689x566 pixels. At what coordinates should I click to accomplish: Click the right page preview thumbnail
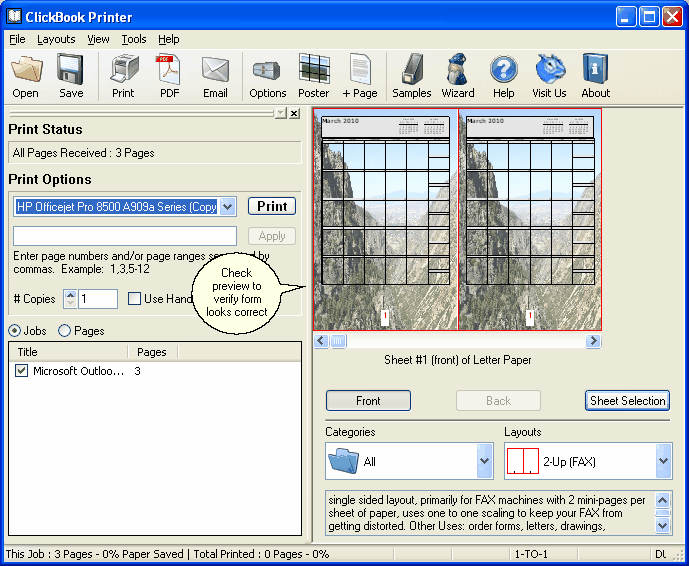pos(530,219)
